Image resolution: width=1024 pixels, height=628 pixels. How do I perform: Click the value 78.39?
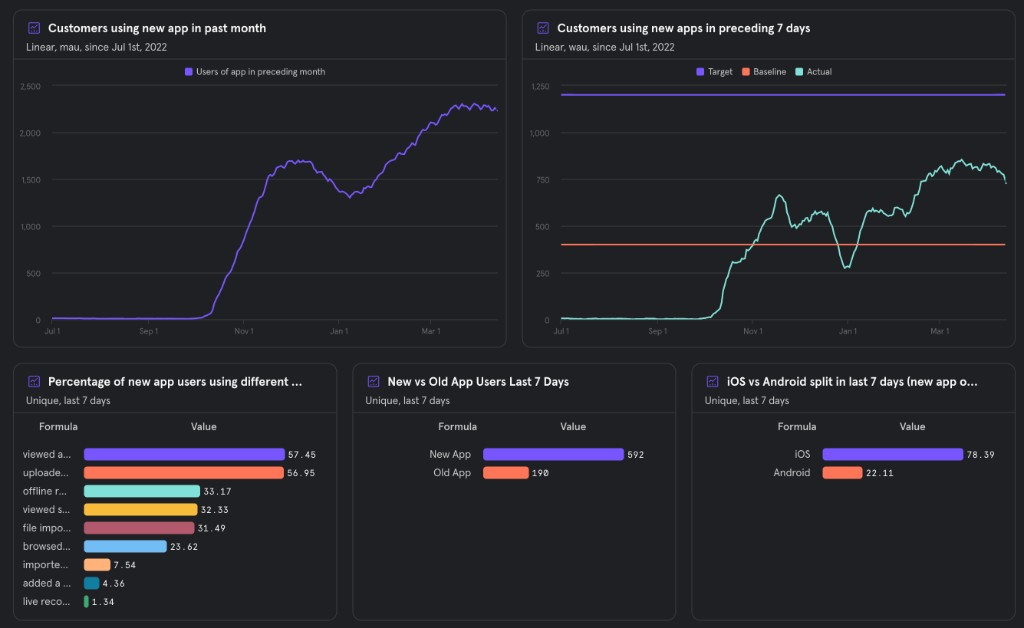click(980, 454)
